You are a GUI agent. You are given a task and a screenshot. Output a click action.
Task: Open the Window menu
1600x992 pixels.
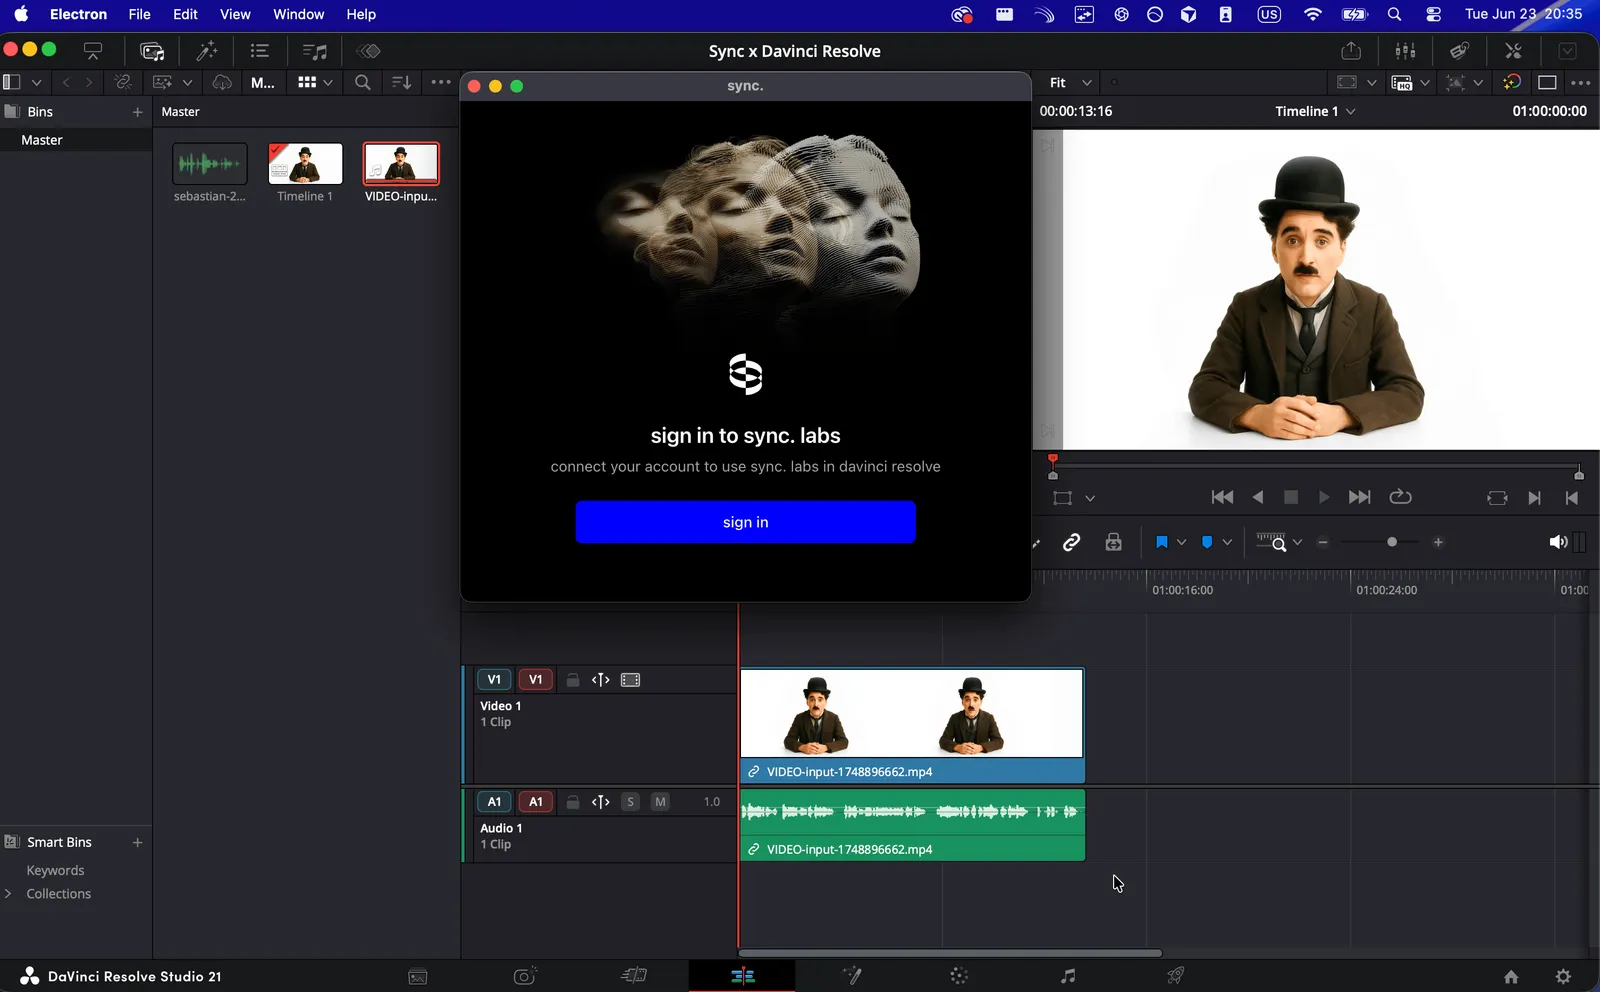point(298,14)
